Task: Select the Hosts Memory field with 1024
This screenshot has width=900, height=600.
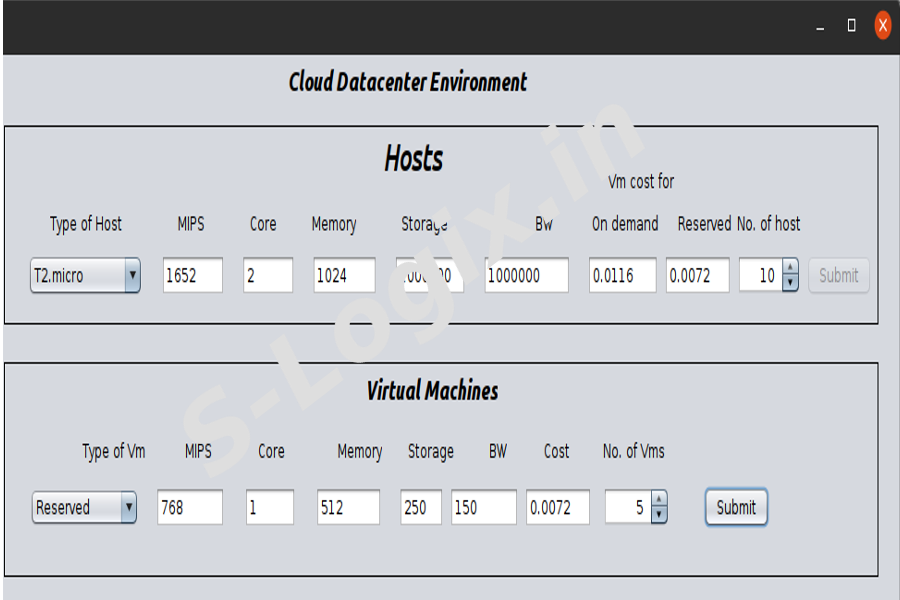Action: (344, 276)
